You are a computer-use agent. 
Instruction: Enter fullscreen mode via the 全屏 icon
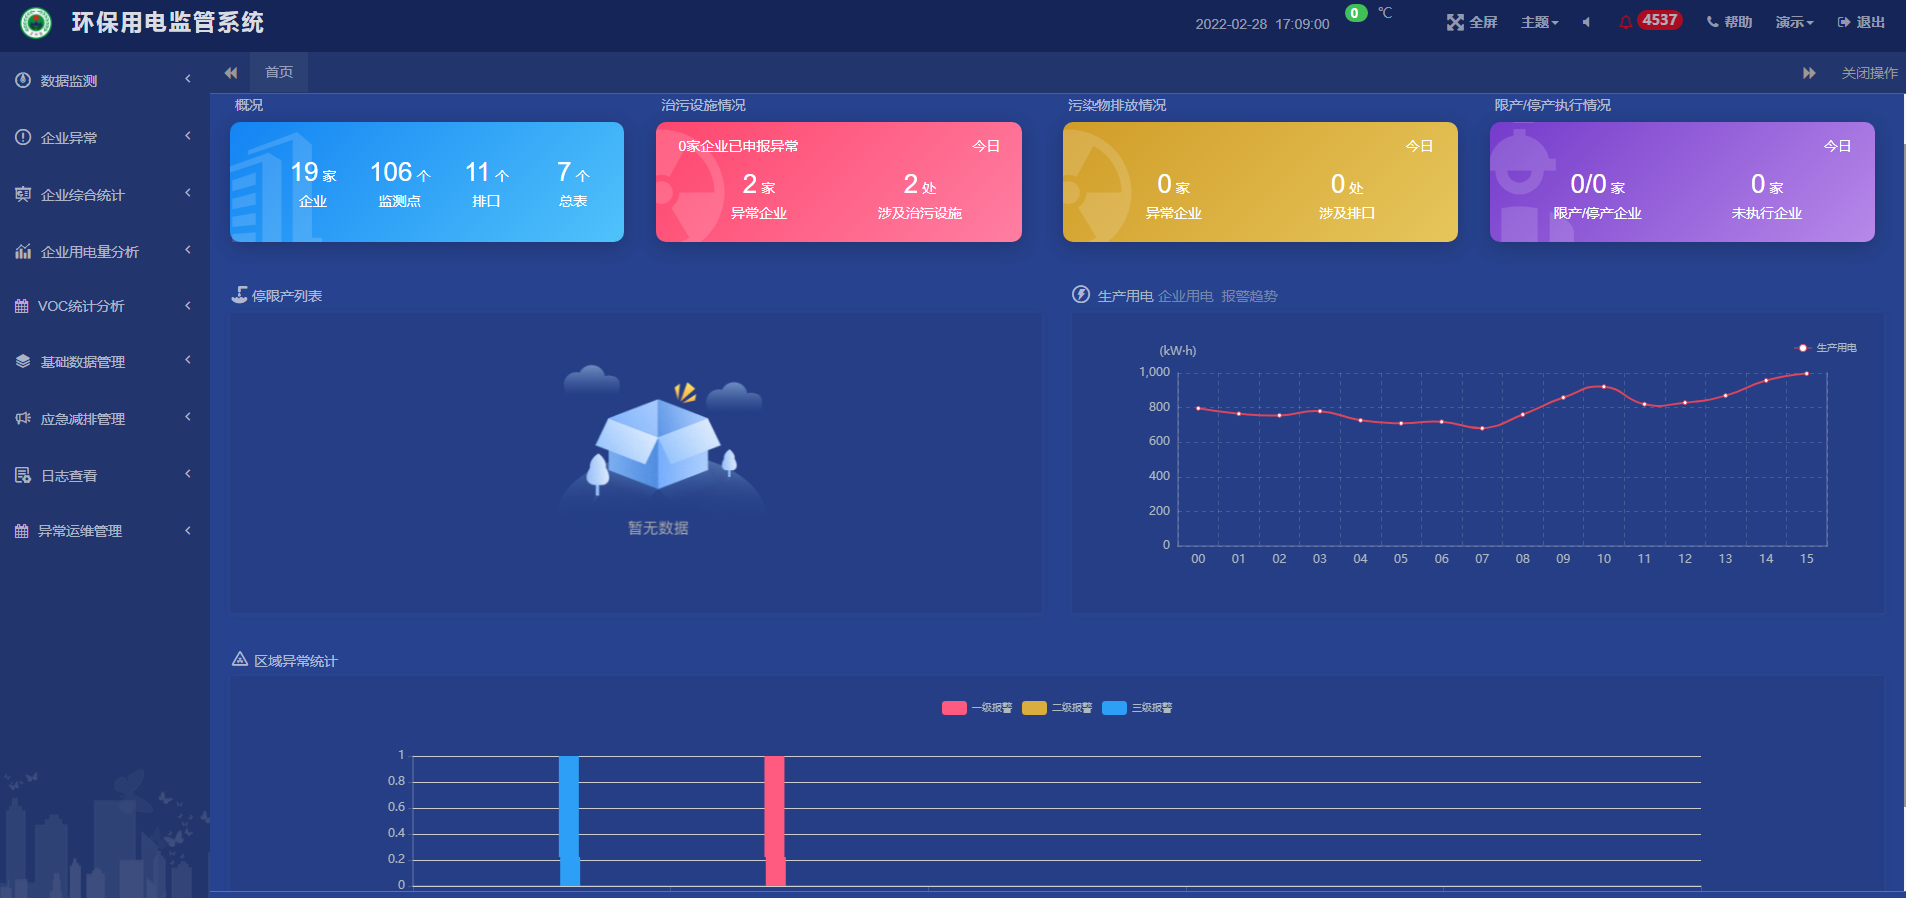click(1455, 22)
